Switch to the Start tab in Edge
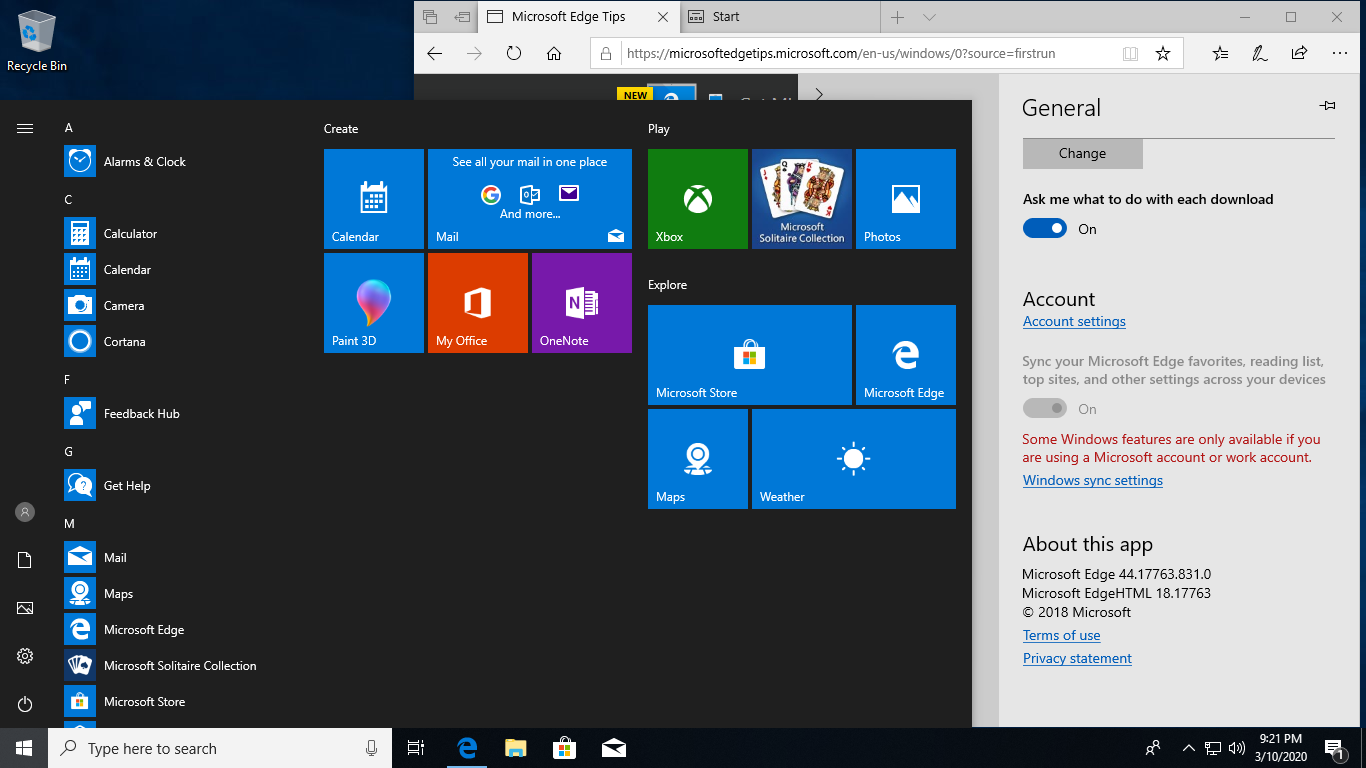The image size is (1366, 768). click(780, 17)
